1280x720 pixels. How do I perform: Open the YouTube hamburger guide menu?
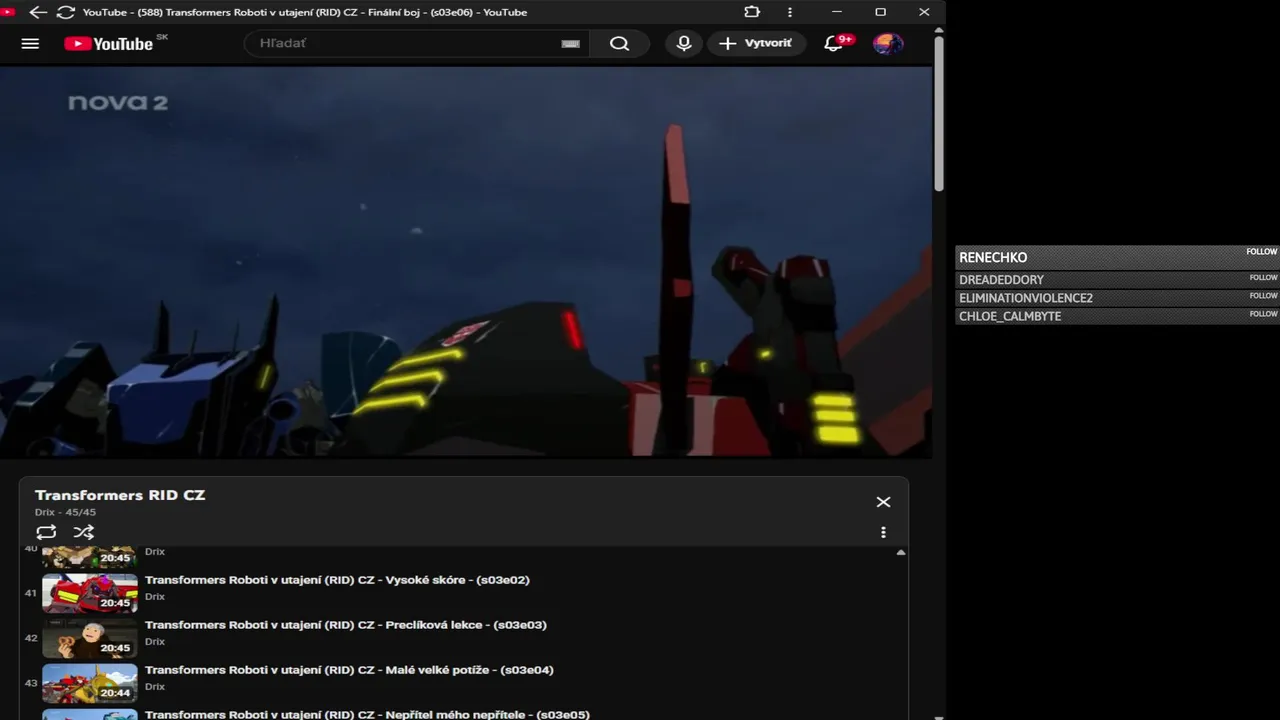click(30, 44)
